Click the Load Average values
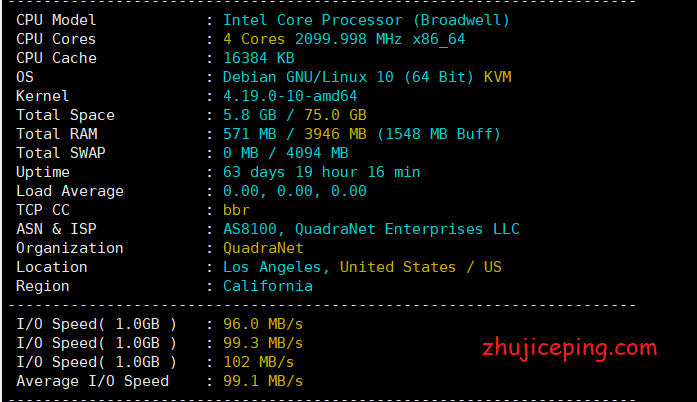This screenshot has height=402, width=697. pos(295,191)
